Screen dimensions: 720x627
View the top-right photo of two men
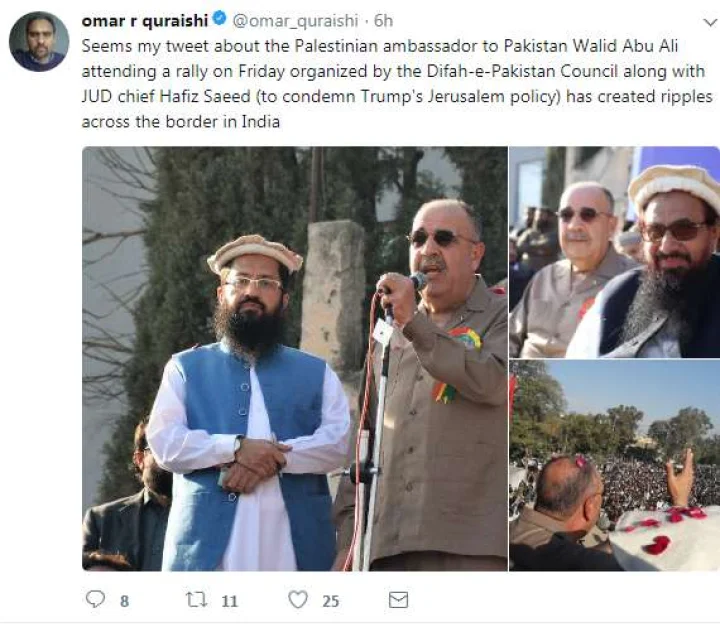[x=614, y=252]
